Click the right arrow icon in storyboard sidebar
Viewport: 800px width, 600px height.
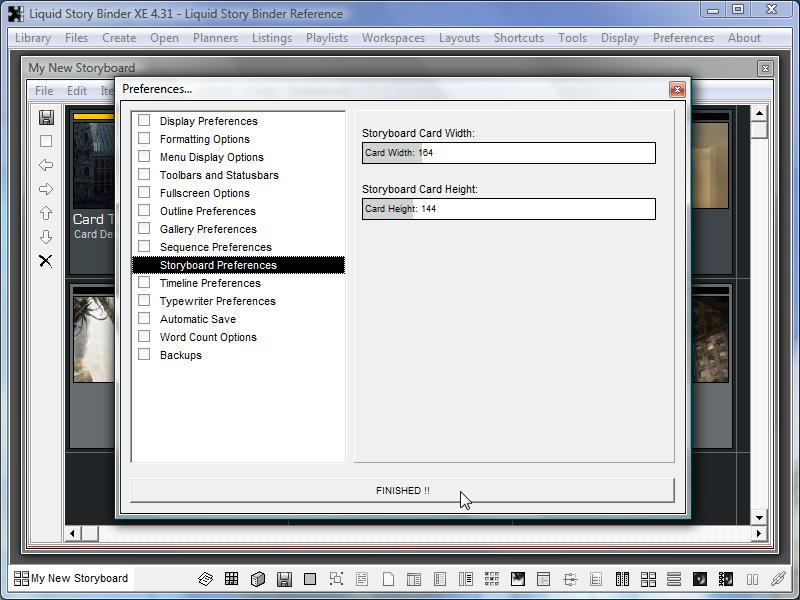46,189
